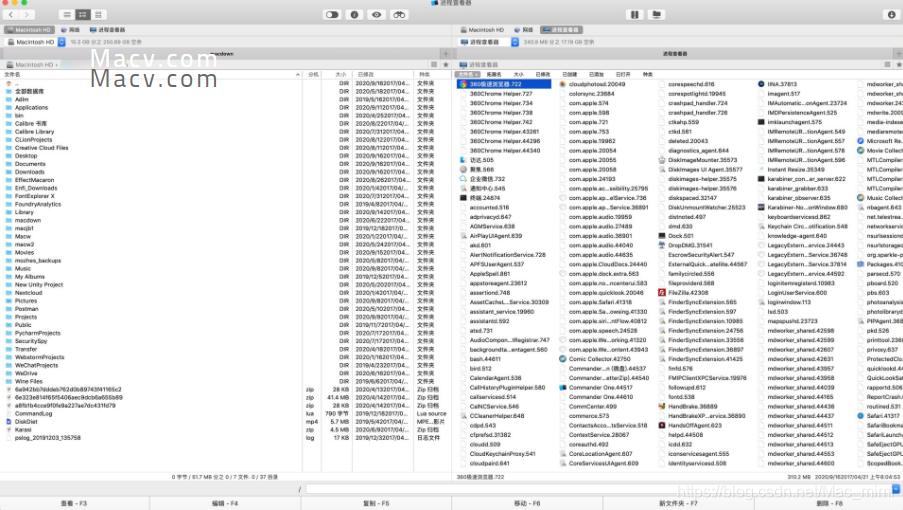Sort right panel by 文件名 header
Viewport: 903px width, 510px height.
tap(467, 74)
